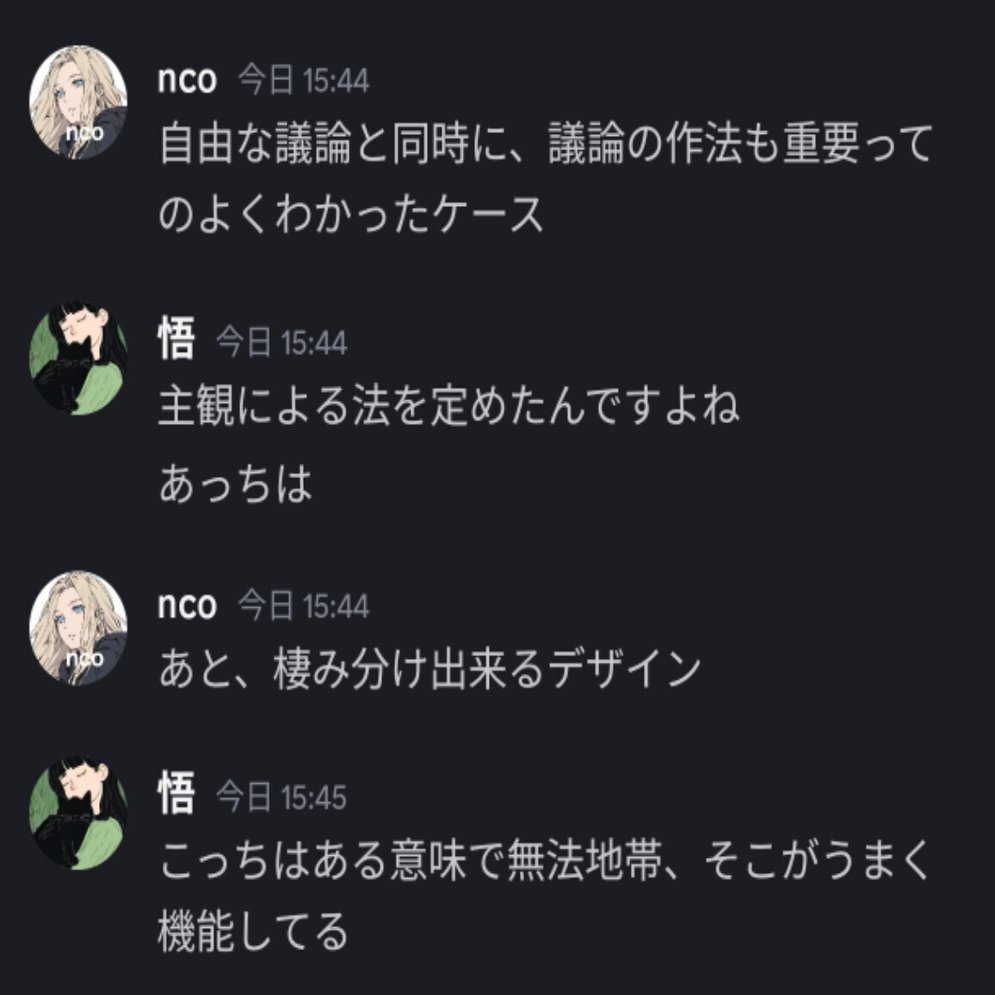This screenshot has width=995, height=995.
Task: Click the final message line 機能してる
Action: point(253,932)
